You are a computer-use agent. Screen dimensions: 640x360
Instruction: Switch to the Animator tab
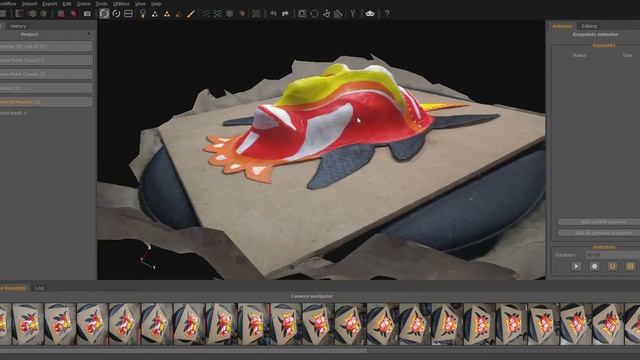click(562, 26)
